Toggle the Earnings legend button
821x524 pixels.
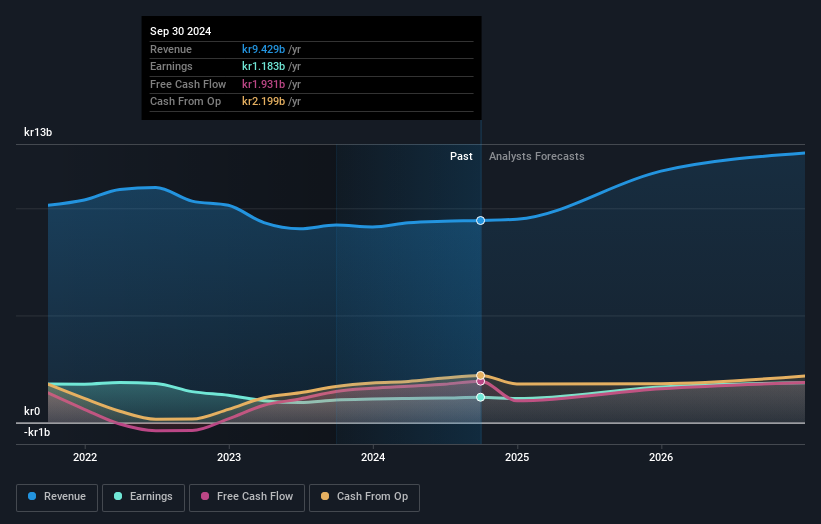[143, 497]
